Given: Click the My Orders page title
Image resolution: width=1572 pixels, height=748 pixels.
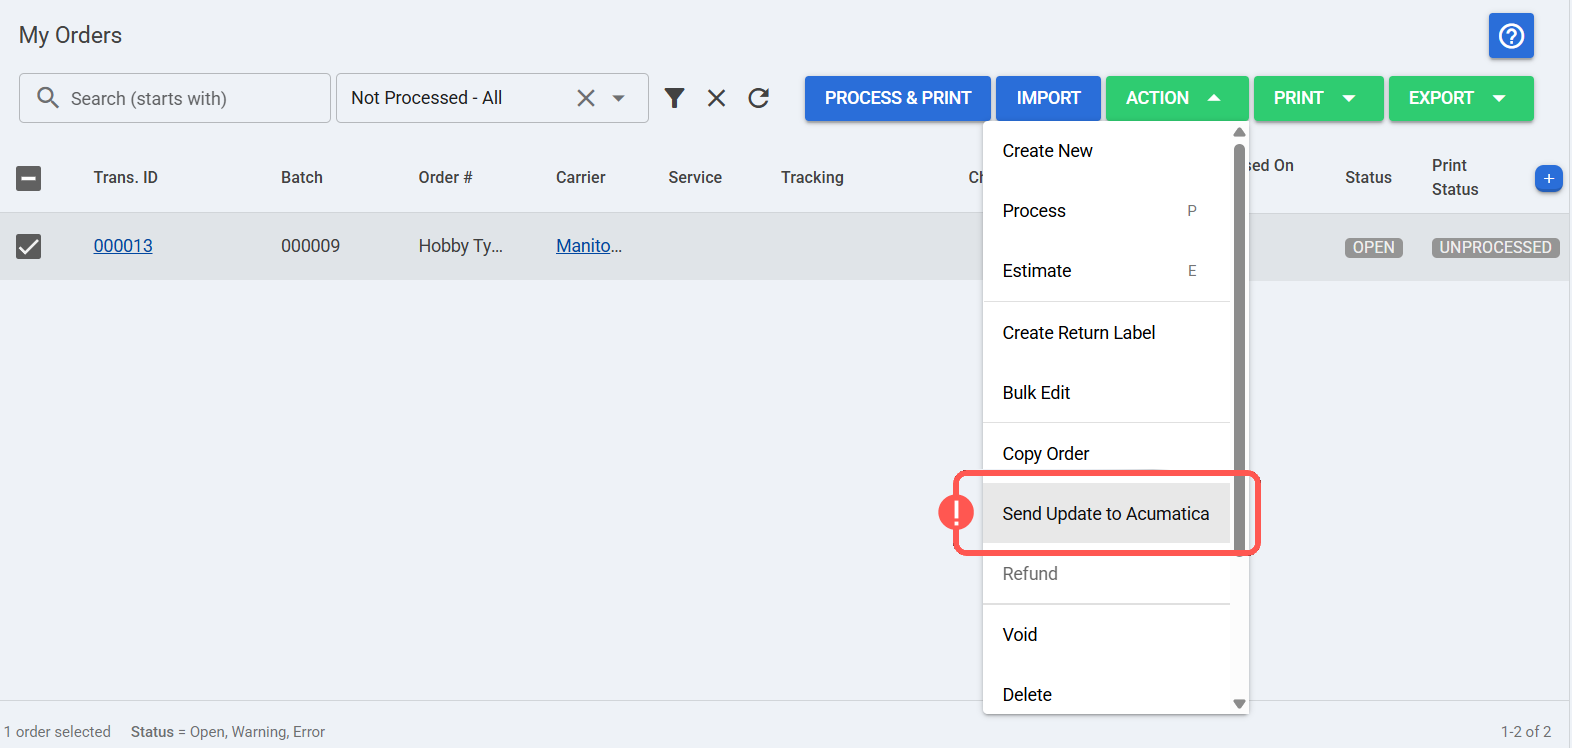Looking at the screenshot, I should click(70, 35).
